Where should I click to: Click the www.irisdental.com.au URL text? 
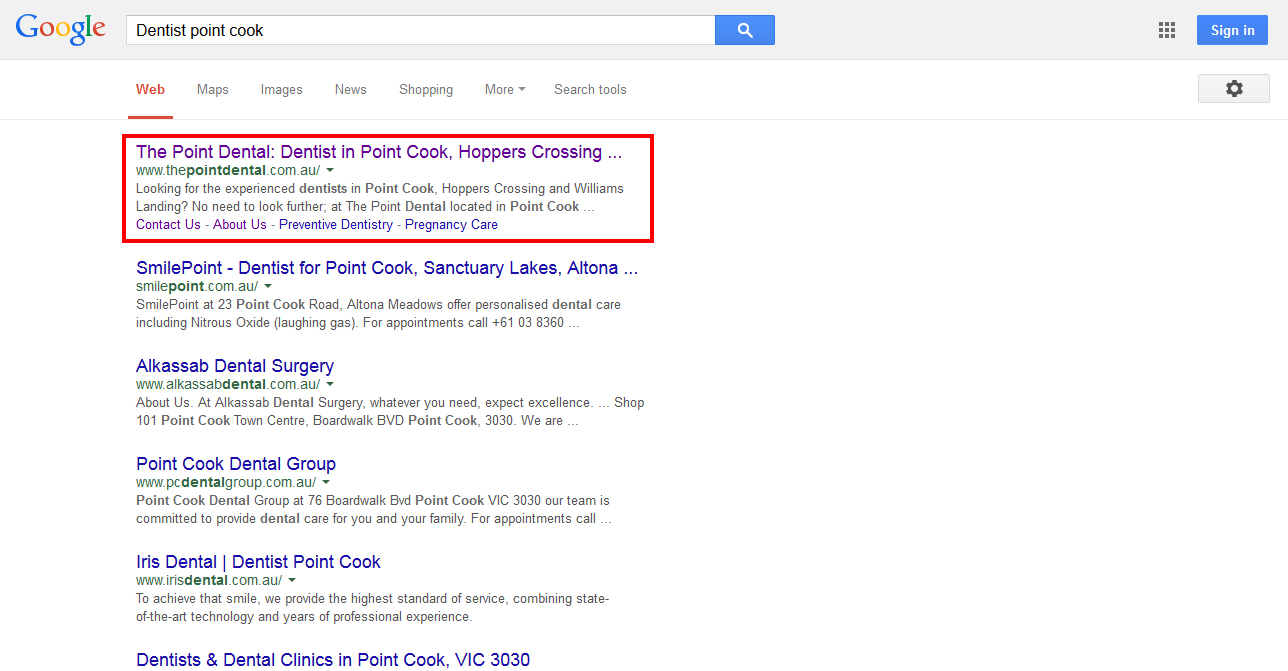tap(209, 580)
